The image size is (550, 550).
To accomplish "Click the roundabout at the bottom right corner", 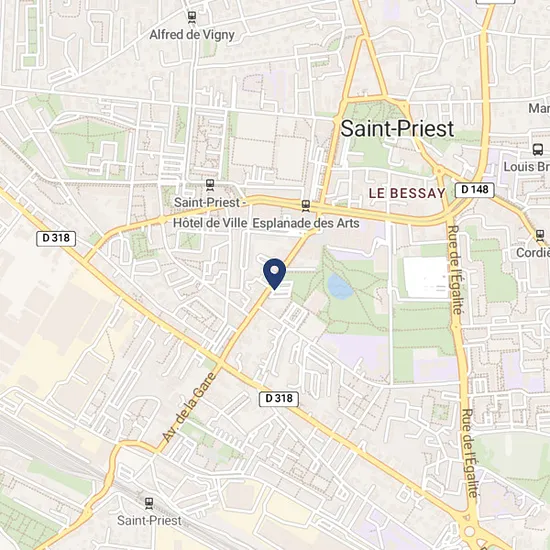I will (469, 532).
